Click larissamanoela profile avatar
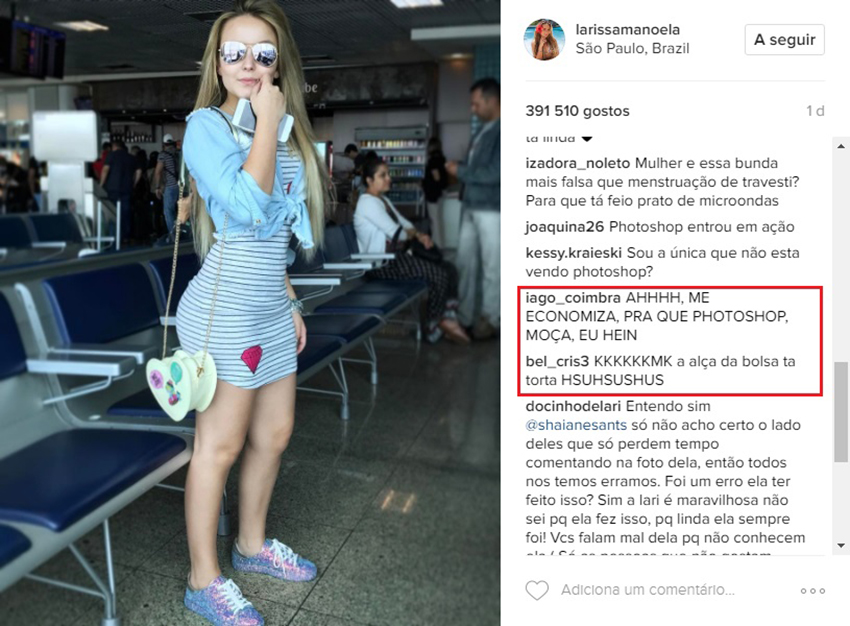850x626 pixels. tap(544, 40)
